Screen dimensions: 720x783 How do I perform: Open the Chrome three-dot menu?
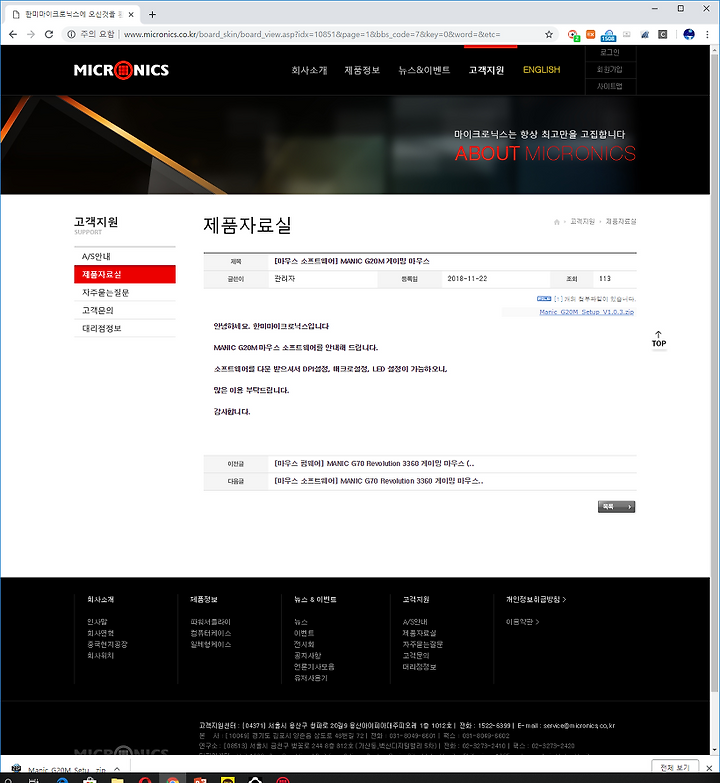click(707, 34)
